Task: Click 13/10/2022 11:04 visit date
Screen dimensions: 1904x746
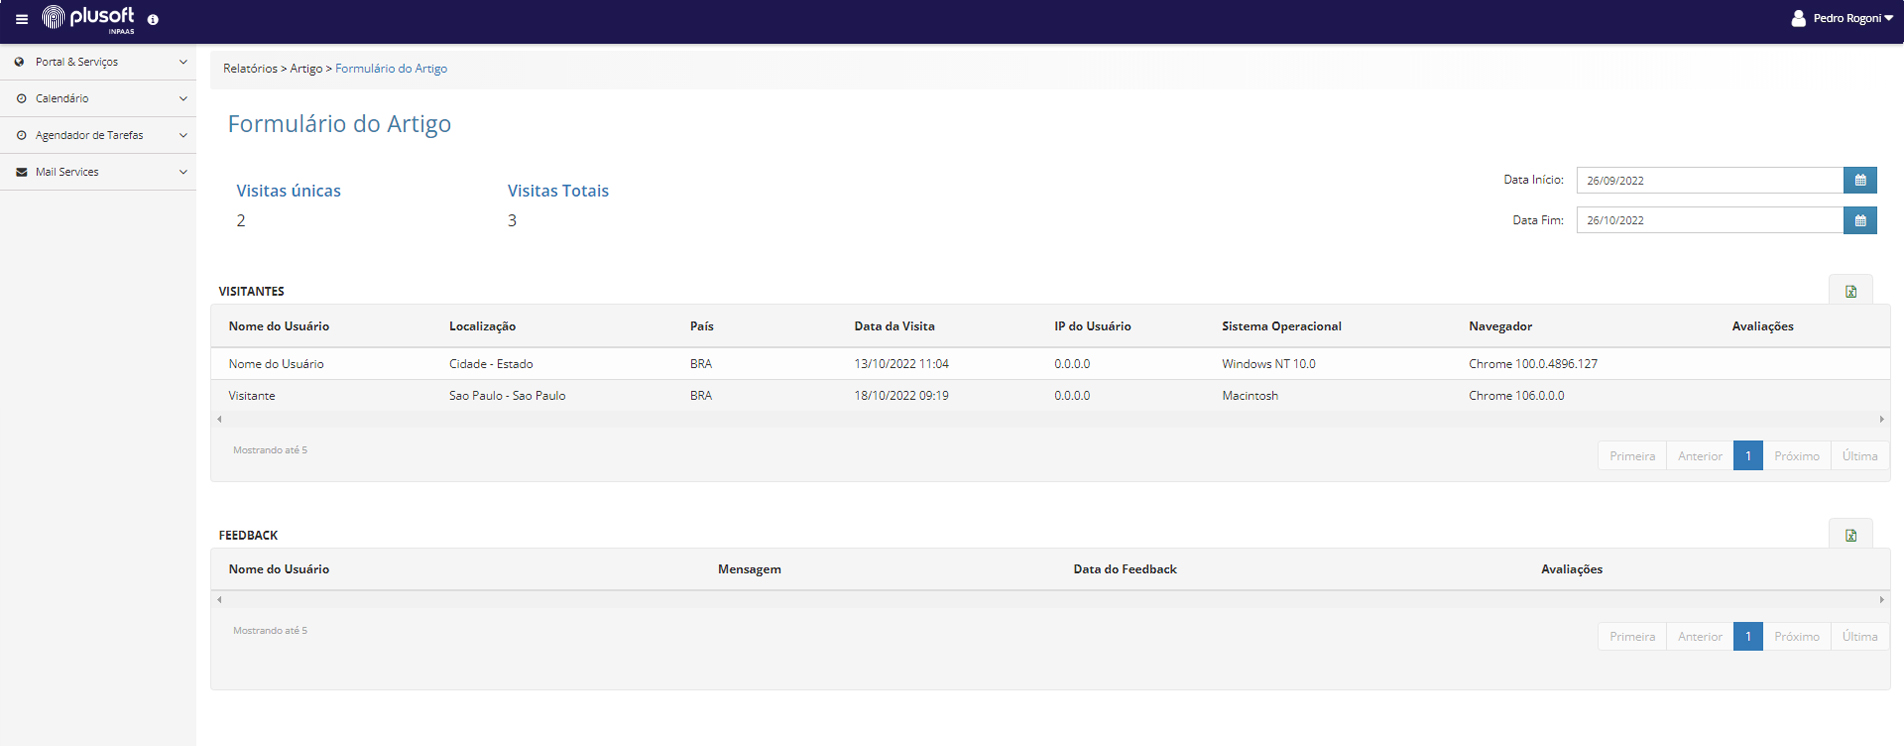Action: (901, 364)
